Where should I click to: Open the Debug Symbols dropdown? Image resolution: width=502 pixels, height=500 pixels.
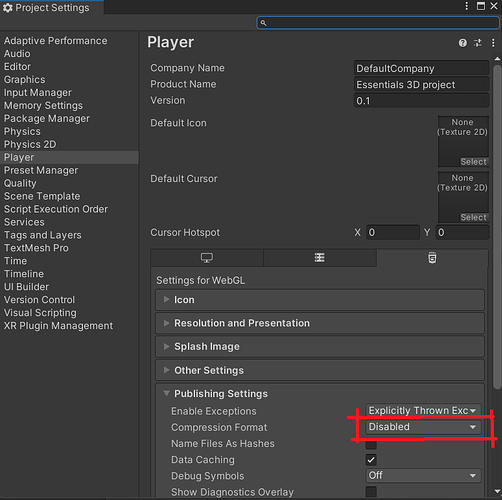click(423, 475)
